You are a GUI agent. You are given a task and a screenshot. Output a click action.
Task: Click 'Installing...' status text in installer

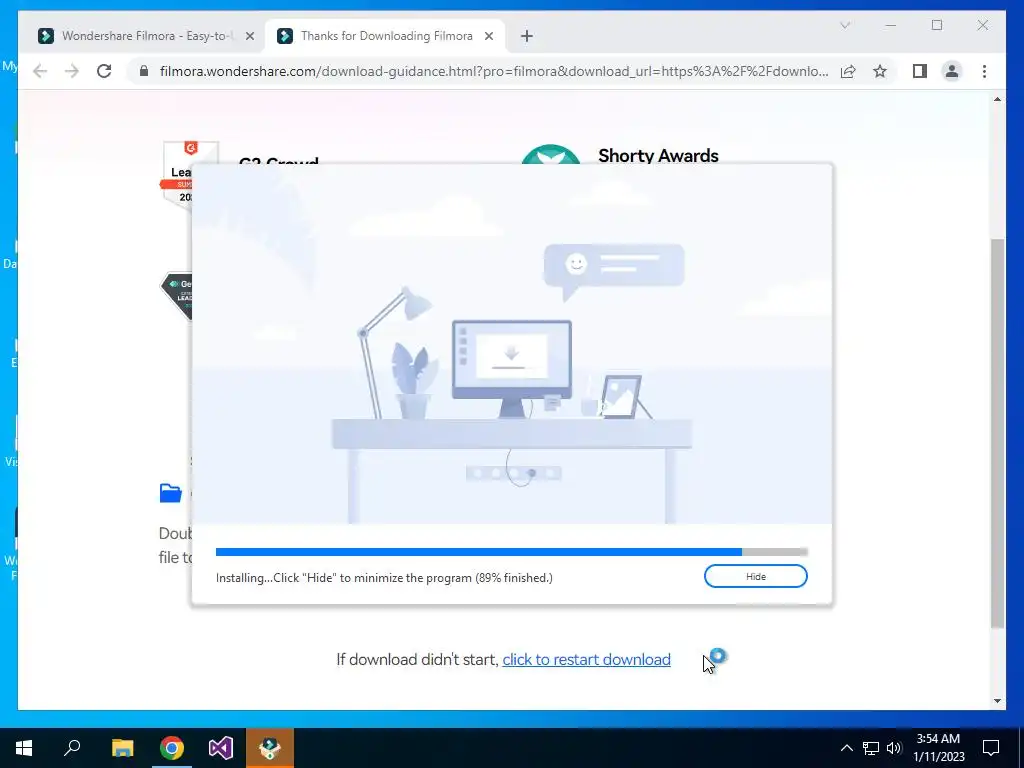click(384, 578)
